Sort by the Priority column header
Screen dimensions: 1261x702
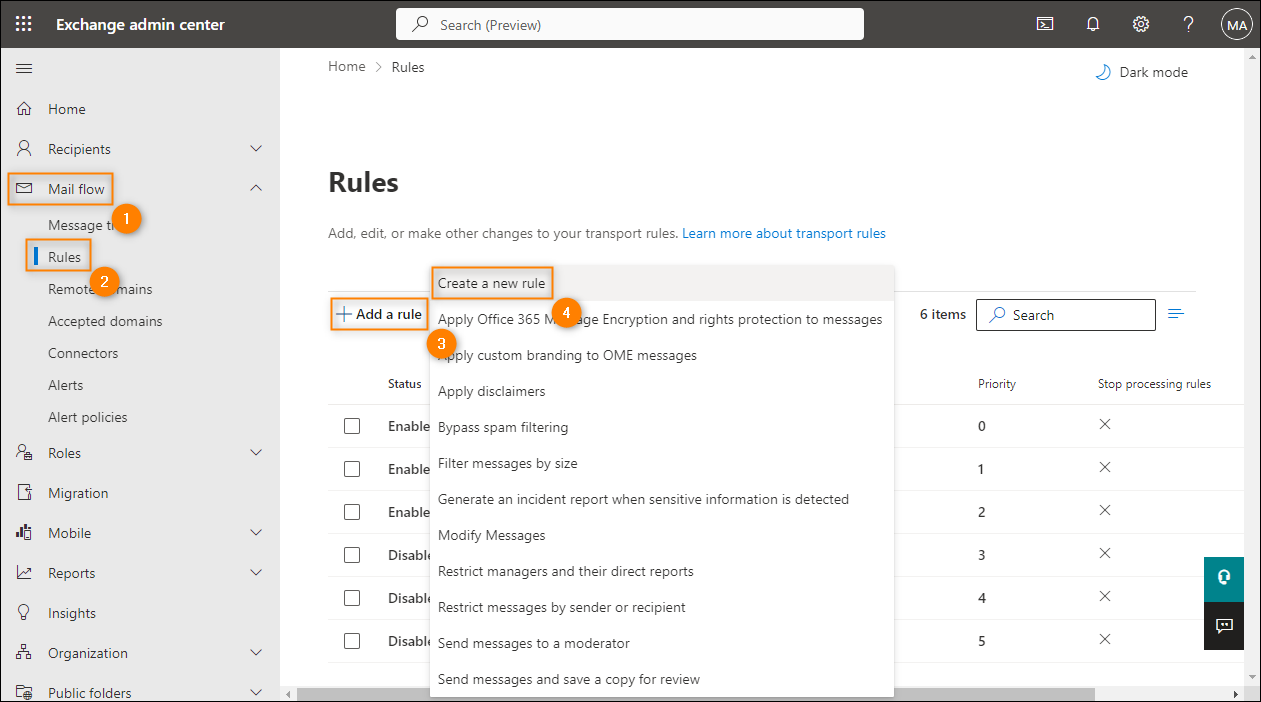[x=997, y=384]
